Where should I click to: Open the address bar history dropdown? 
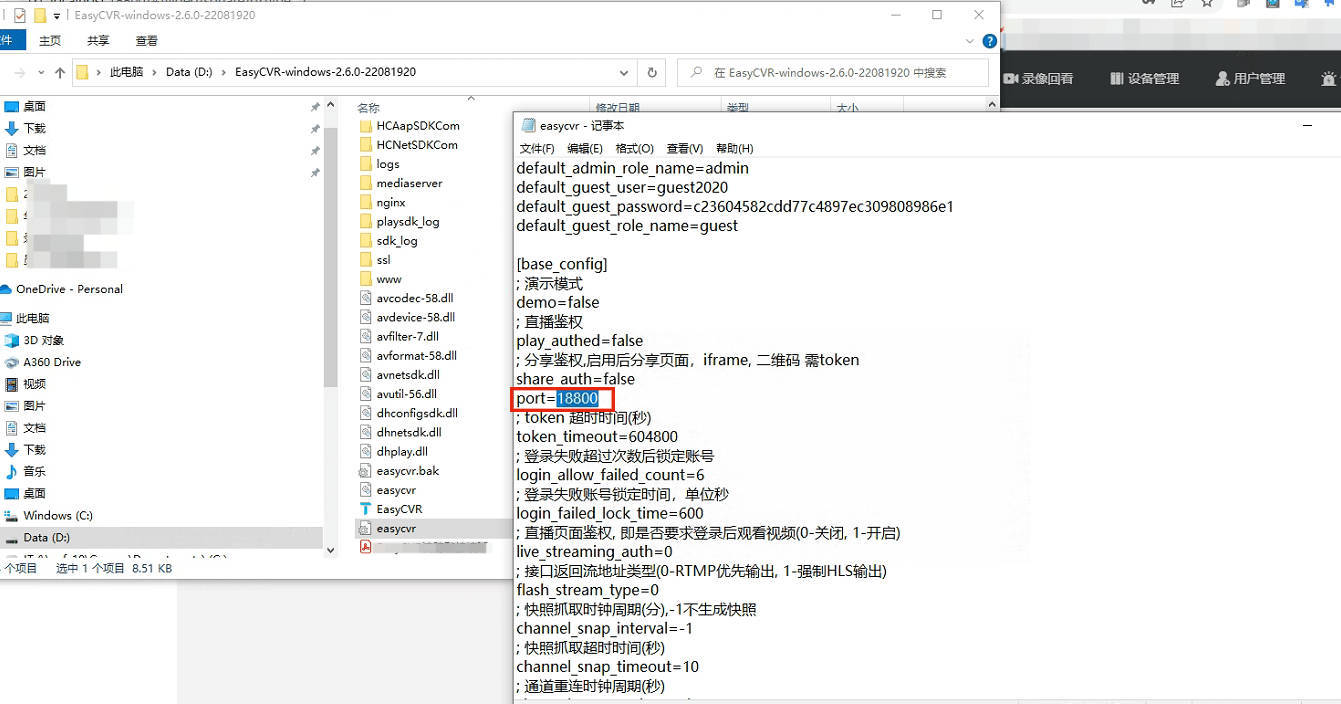click(x=624, y=72)
